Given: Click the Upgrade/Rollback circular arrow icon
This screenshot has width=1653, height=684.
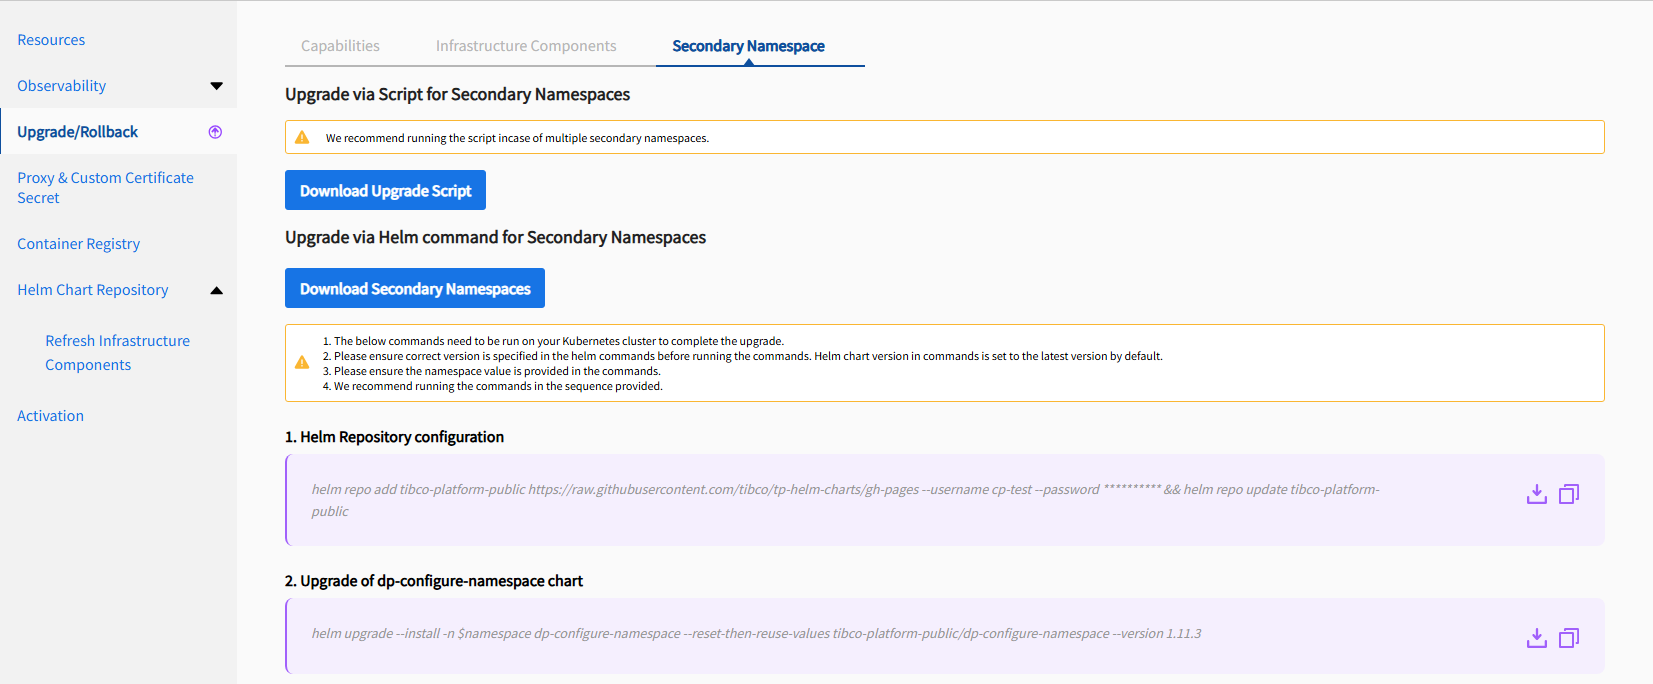Looking at the screenshot, I should pos(215,132).
